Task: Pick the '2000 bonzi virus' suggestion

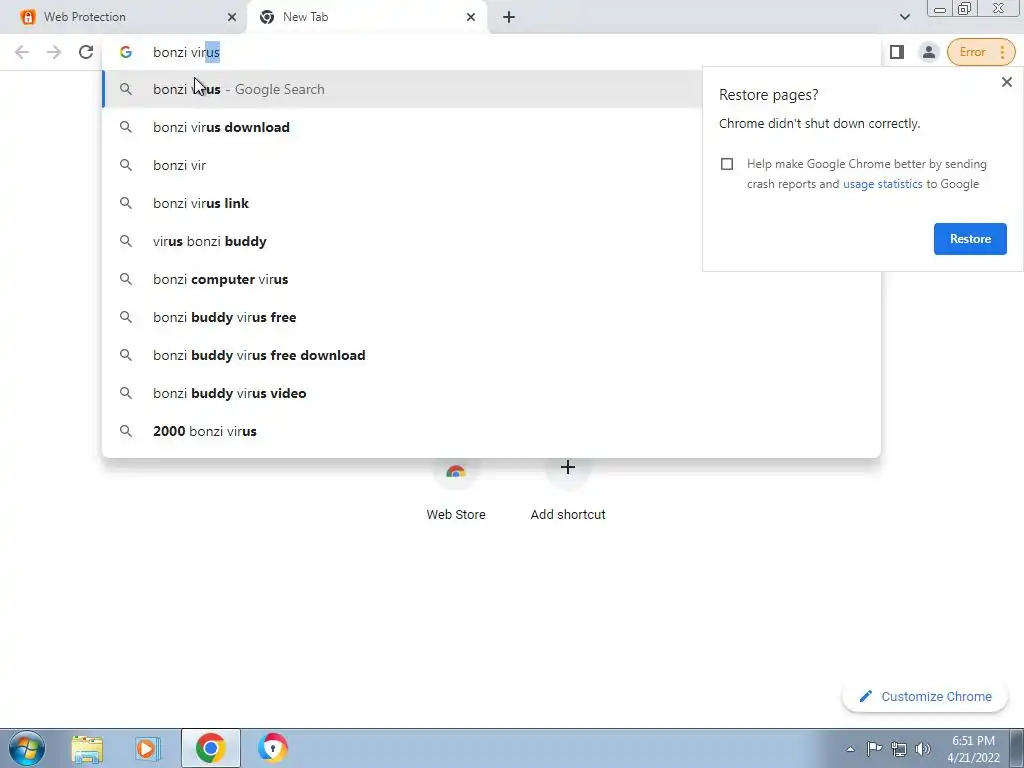Action: [491, 430]
